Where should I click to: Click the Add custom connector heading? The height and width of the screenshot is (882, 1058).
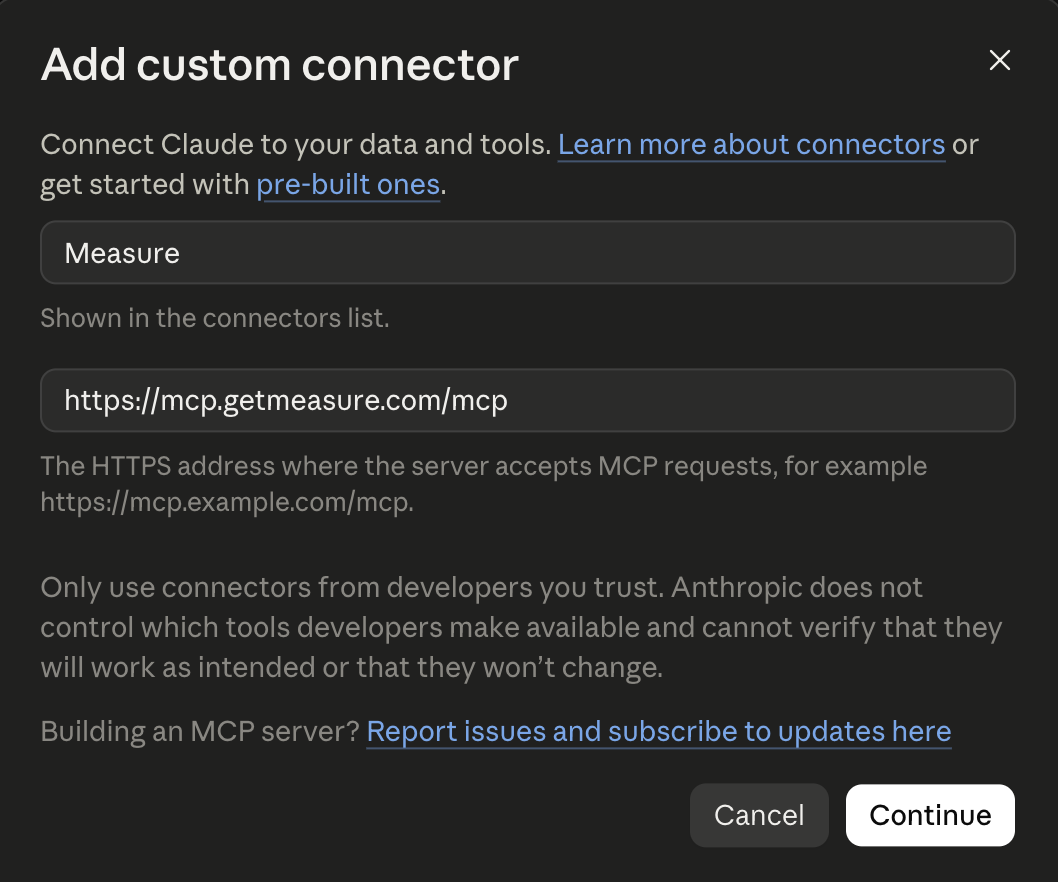point(279,65)
